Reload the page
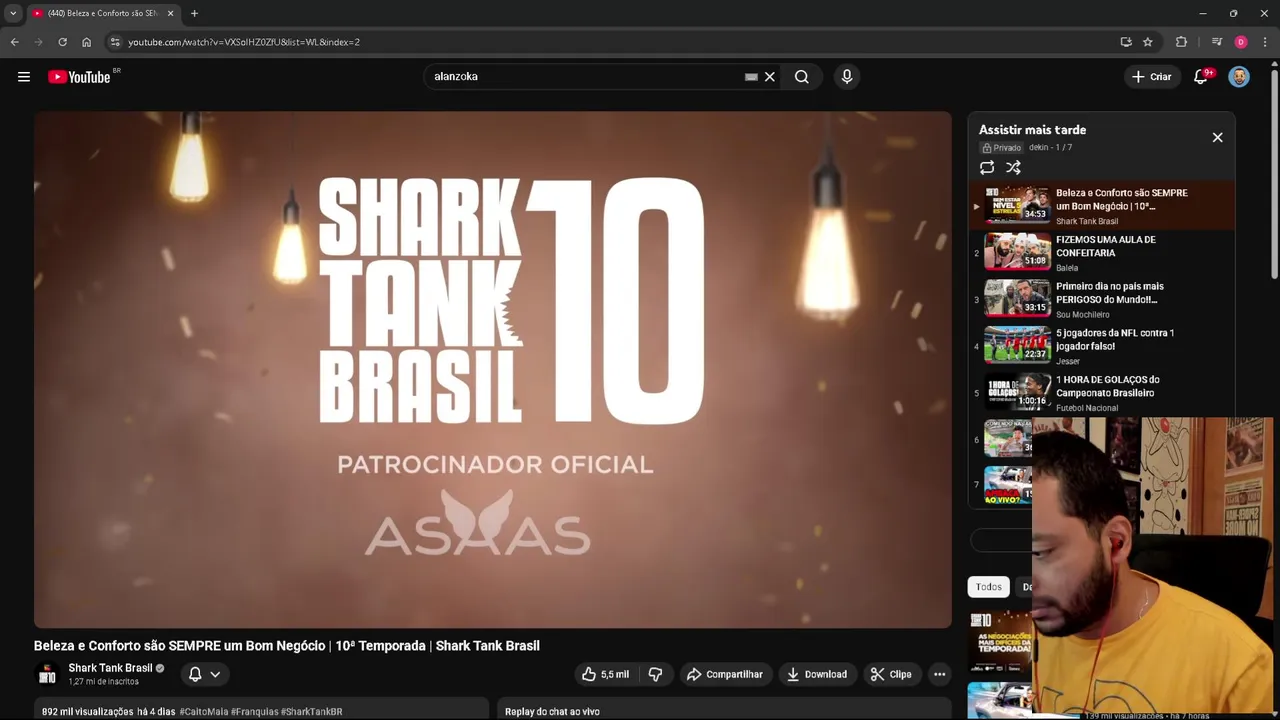 point(62,42)
